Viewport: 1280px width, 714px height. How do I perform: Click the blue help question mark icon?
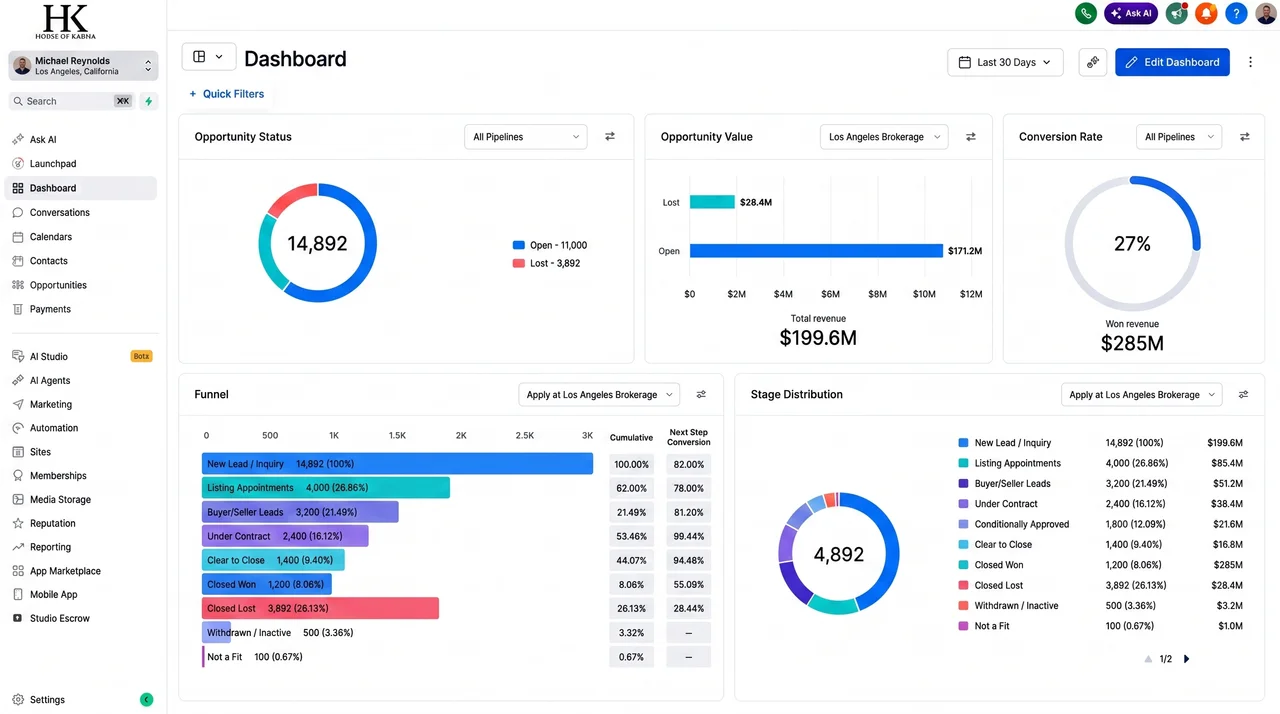(1237, 13)
